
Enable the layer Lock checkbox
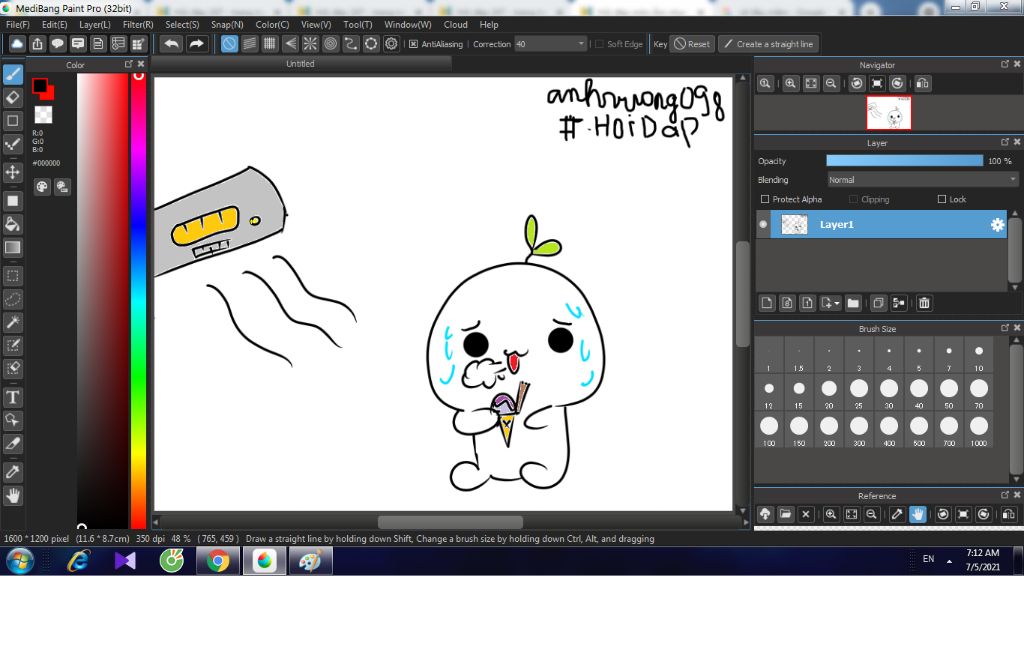(x=942, y=199)
